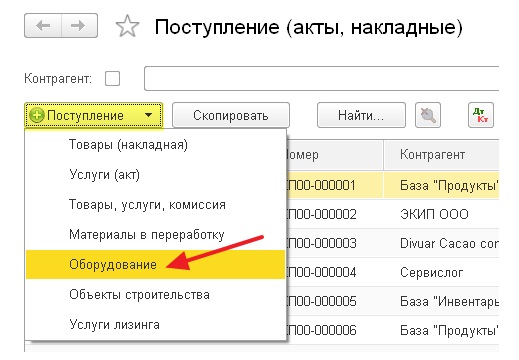Show Дт/Кт accounting entries
The width and height of the screenshot is (519, 360).
coord(481,115)
